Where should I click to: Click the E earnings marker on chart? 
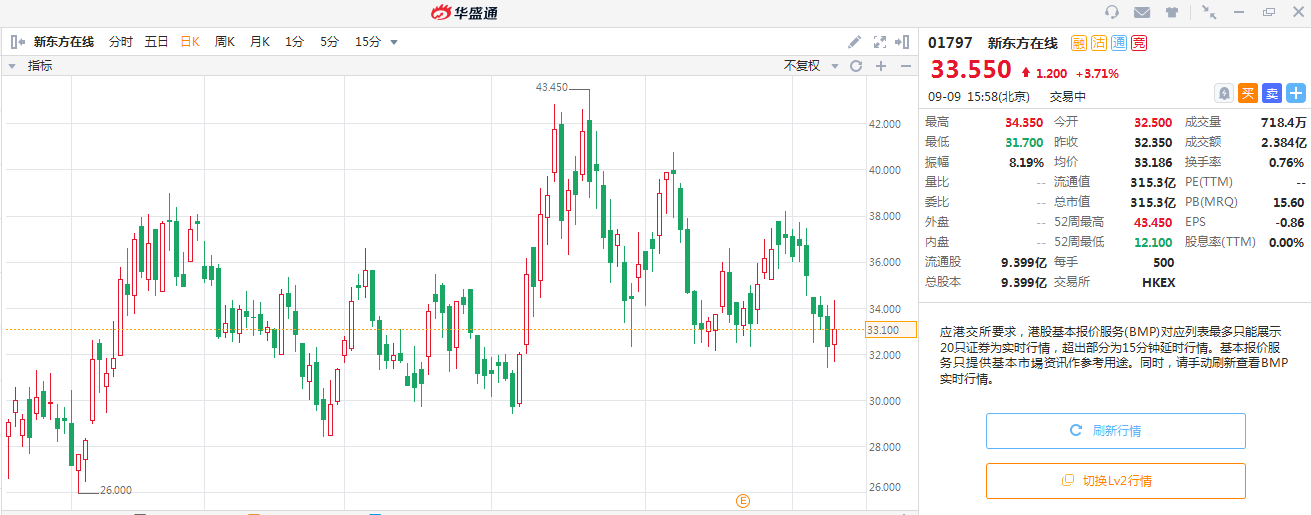click(743, 500)
